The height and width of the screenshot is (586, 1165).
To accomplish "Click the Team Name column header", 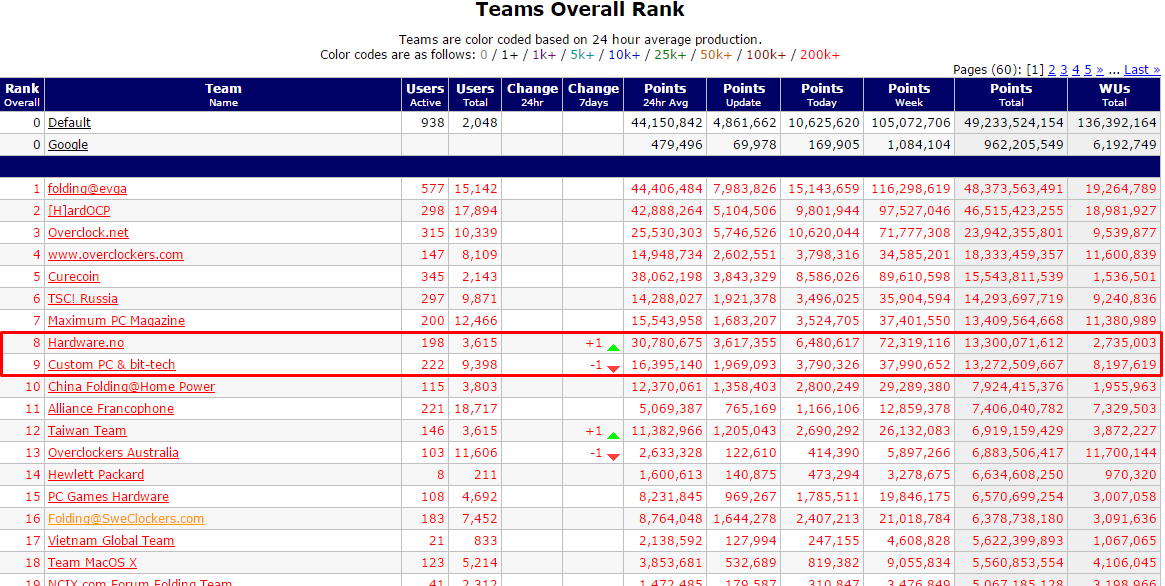I will pyautogui.click(x=223, y=94).
